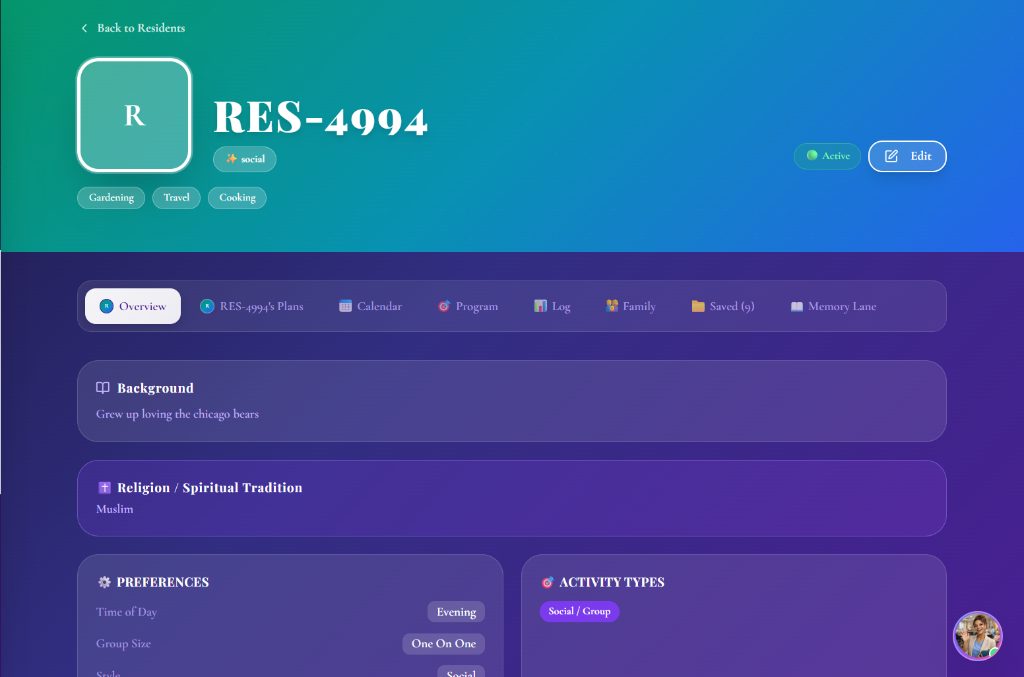1024x677 pixels.
Task: Click the gear icon beside PREFERENCES
Action: [104, 582]
